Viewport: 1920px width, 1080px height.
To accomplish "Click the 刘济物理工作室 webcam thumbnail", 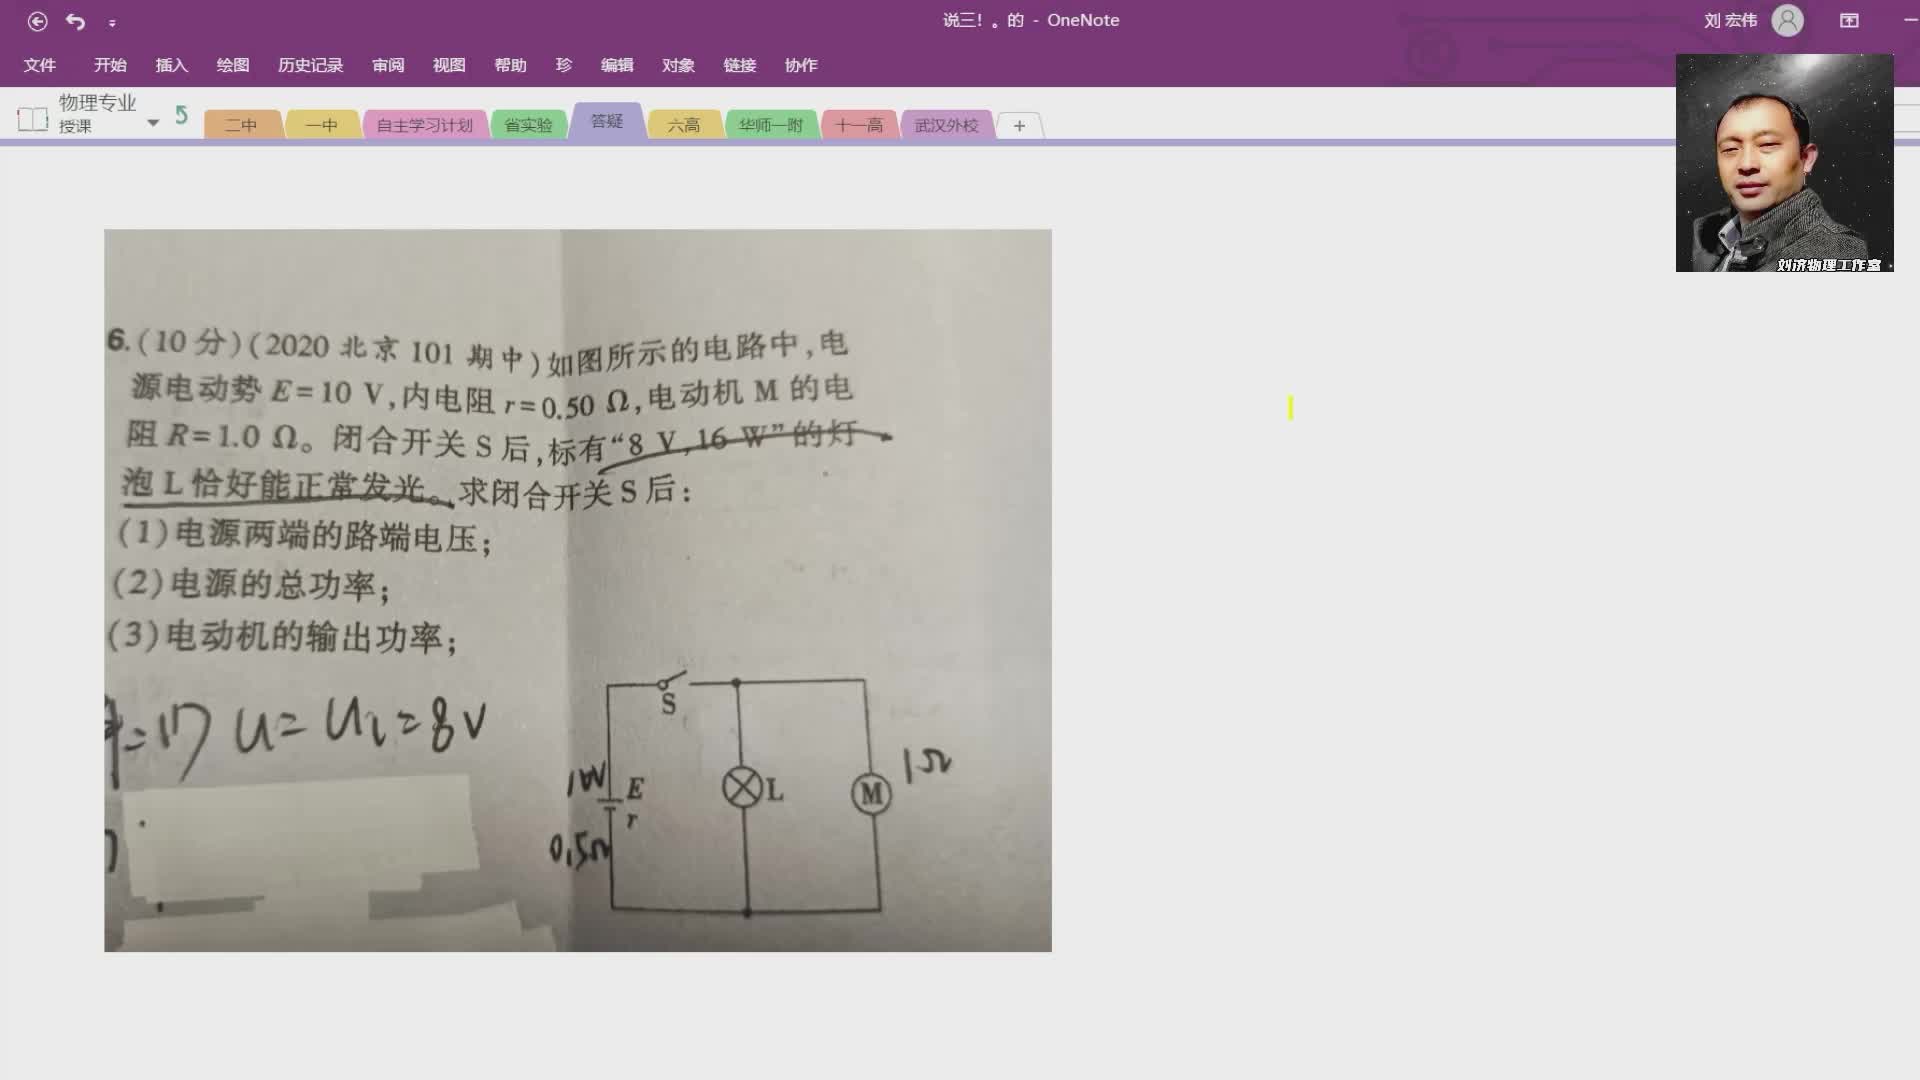I will pyautogui.click(x=1784, y=163).
